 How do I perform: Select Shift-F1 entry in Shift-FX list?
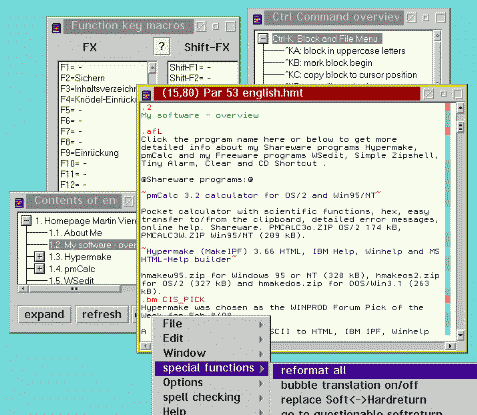190,68
